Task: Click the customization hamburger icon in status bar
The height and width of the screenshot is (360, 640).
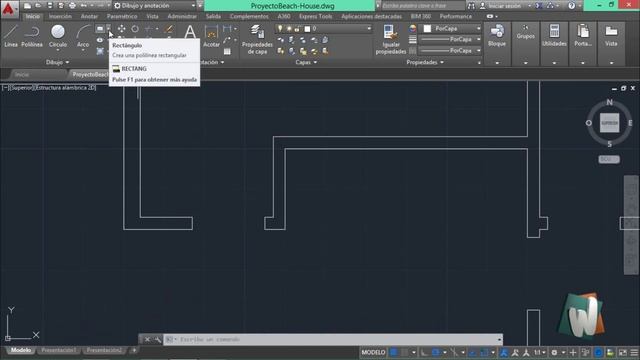Action: pyautogui.click(x=634, y=352)
